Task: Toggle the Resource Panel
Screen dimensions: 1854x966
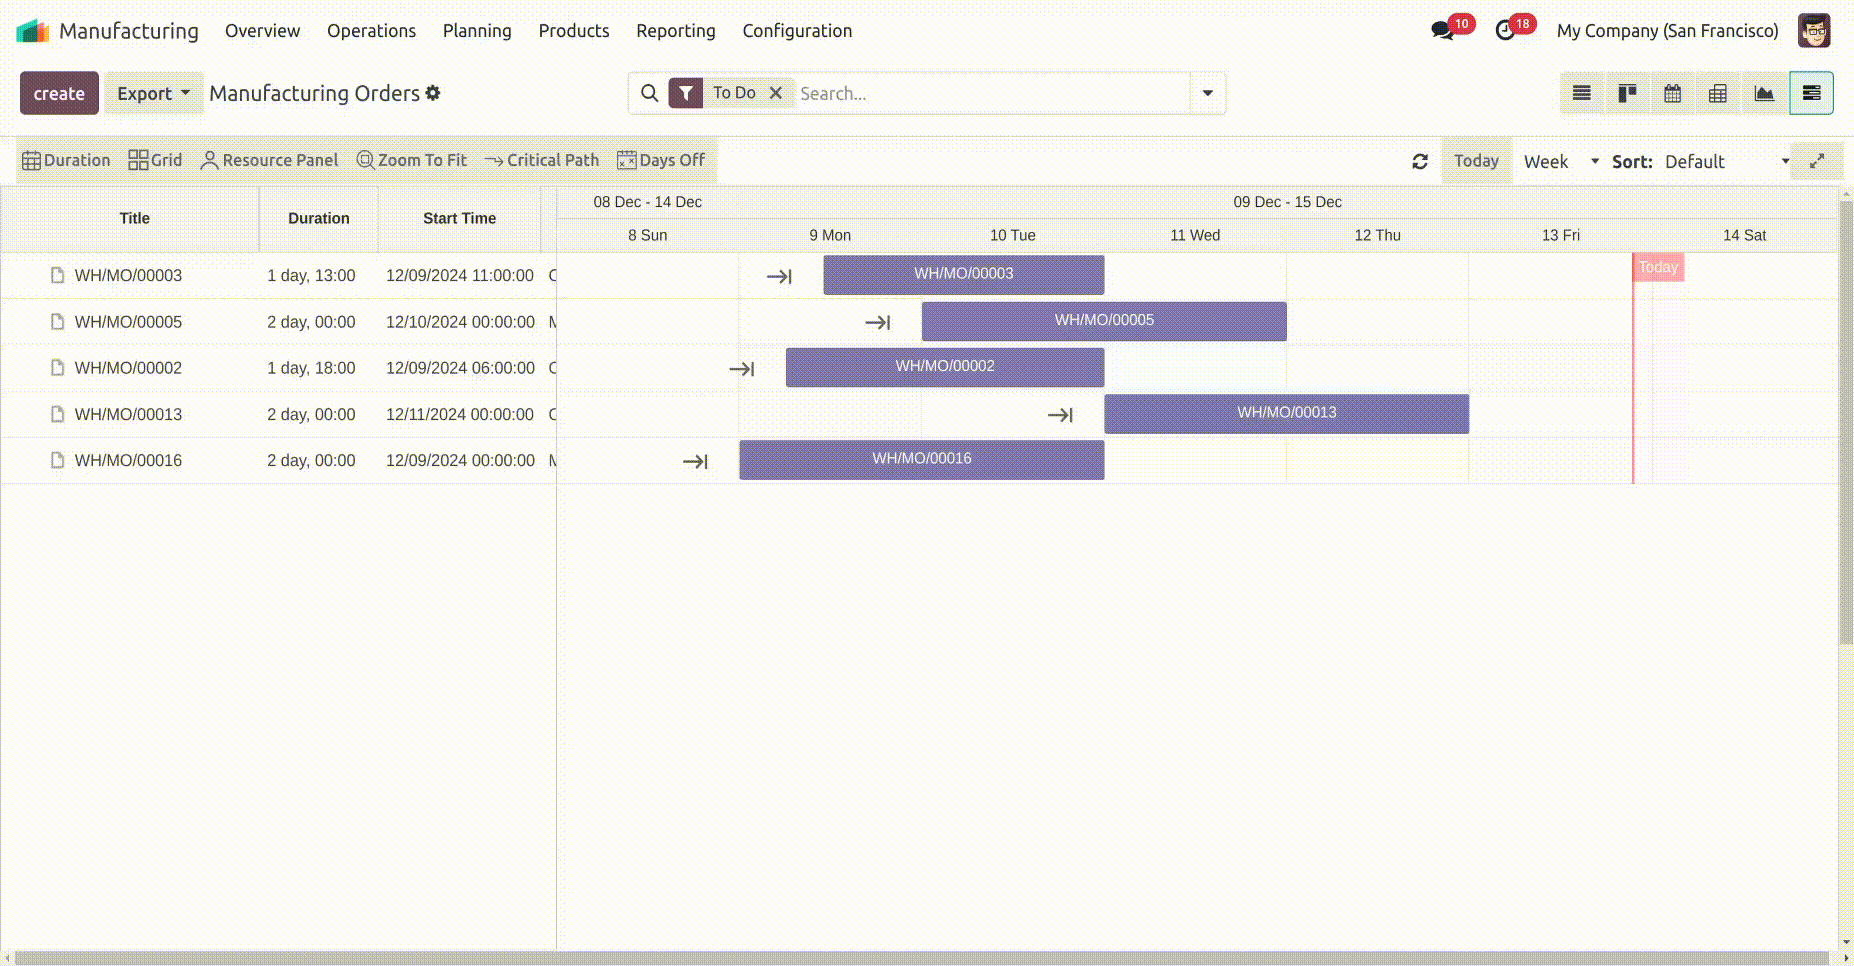Action: pos(270,160)
